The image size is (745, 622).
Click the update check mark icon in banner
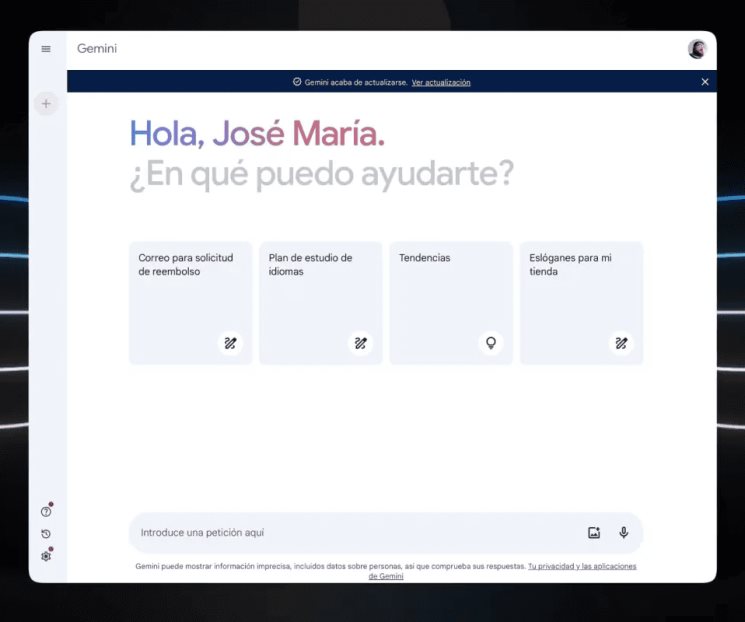(297, 82)
